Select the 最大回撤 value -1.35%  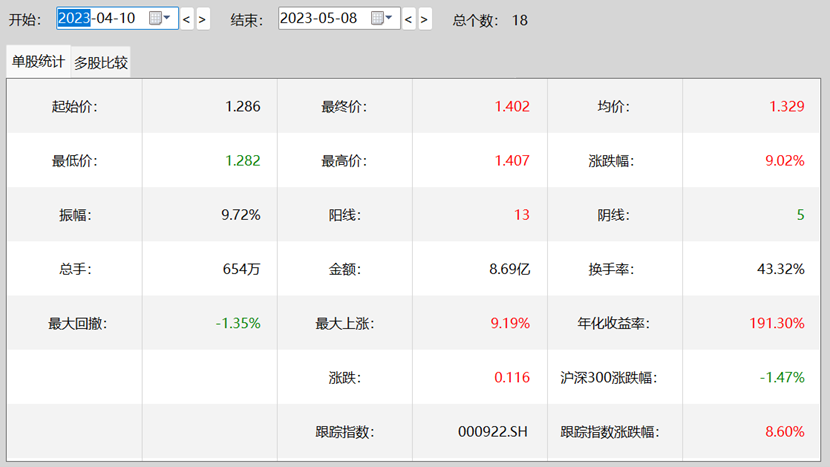coord(238,323)
